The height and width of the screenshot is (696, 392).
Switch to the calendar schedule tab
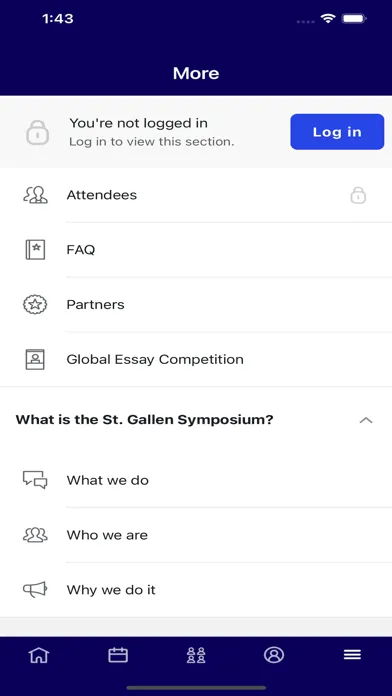[x=118, y=655]
